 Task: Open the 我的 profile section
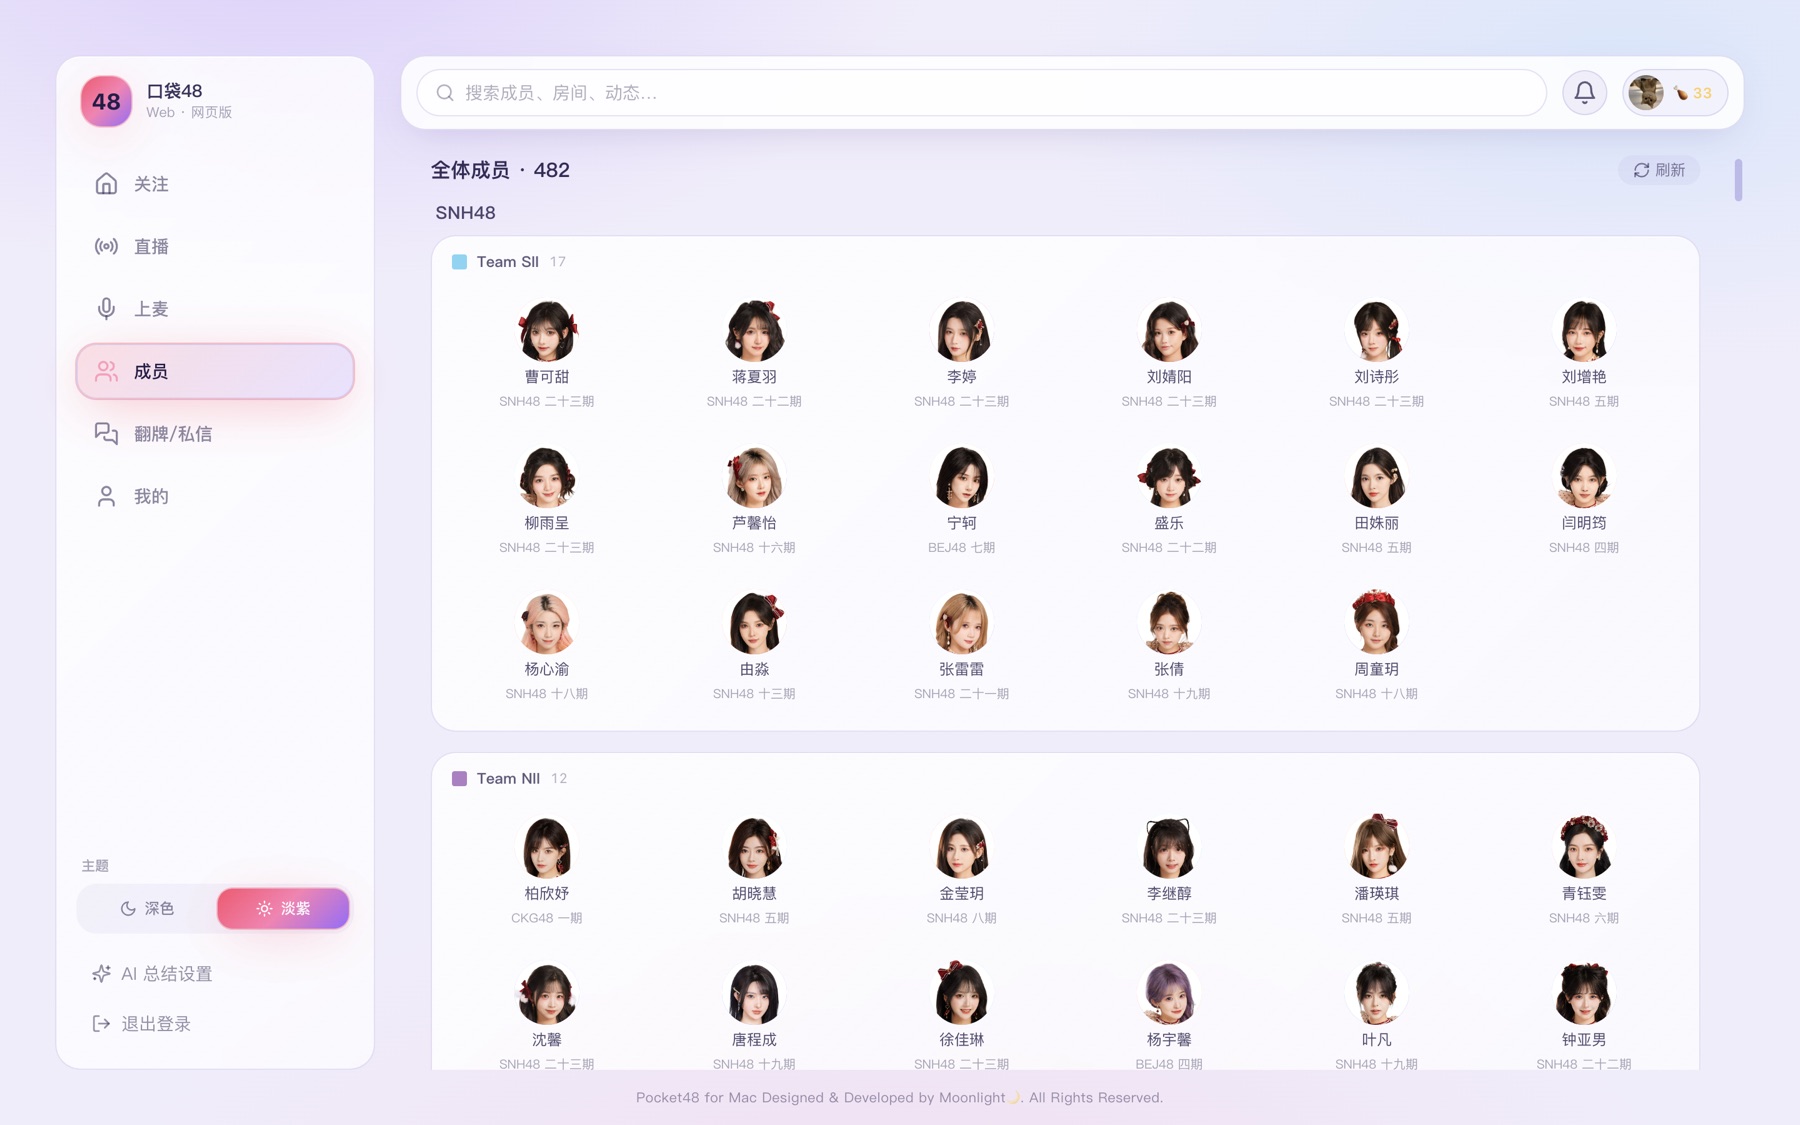pyautogui.click(x=215, y=496)
